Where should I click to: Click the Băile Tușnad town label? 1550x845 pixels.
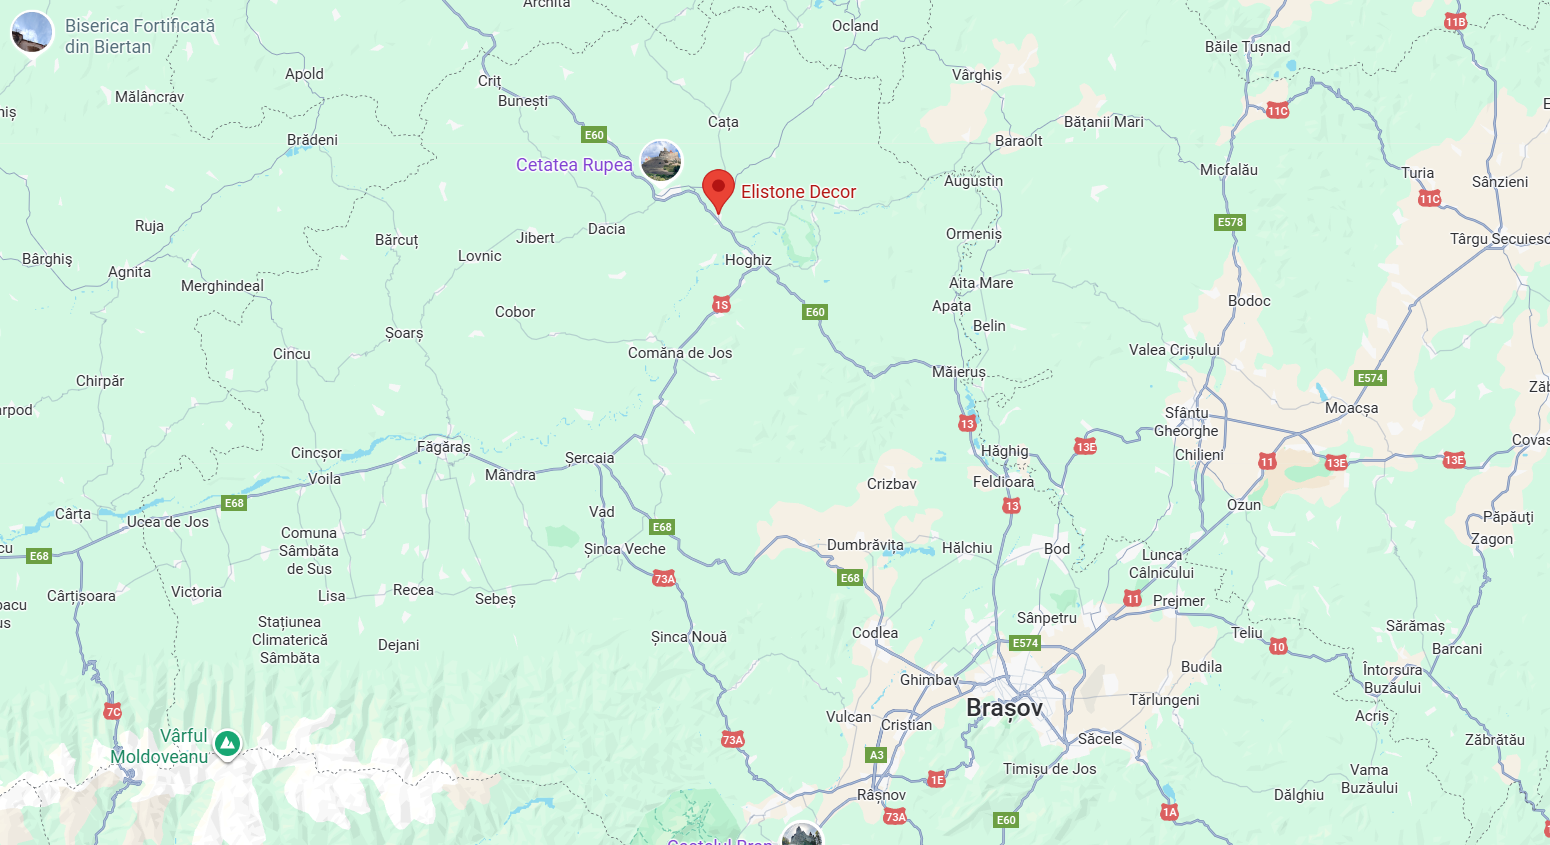tap(1248, 47)
